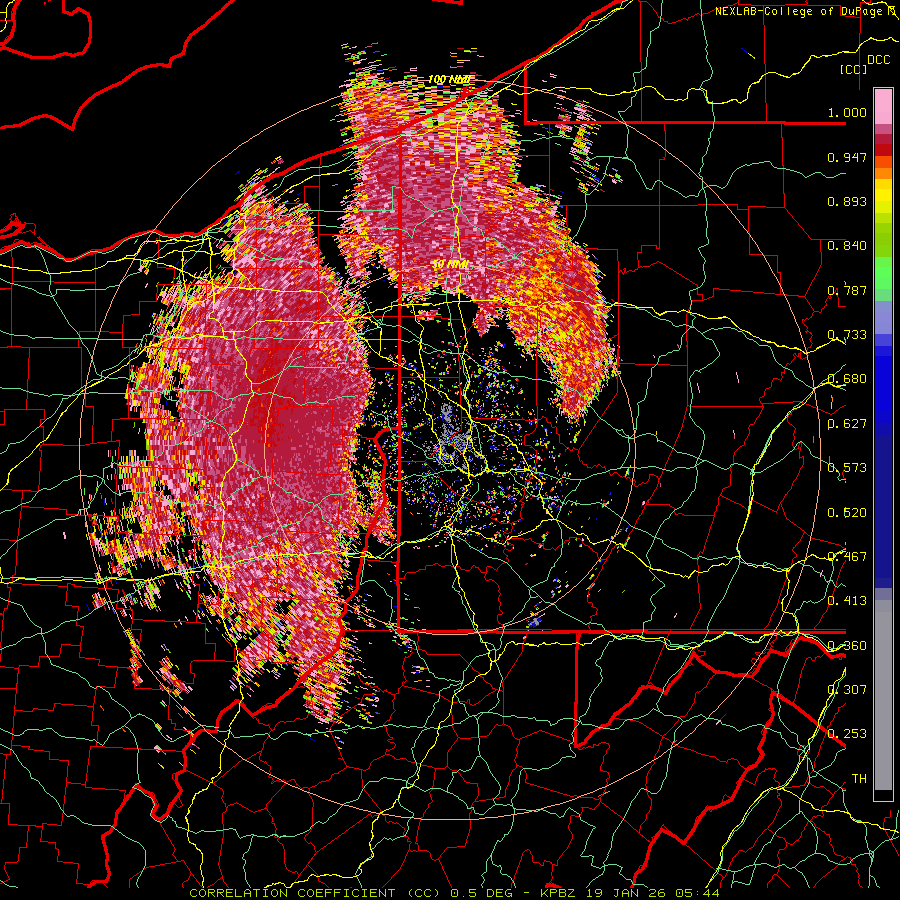Click the 0.733 scale value
This screenshot has height=900, width=900.
pyautogui.click(x=847, y=335)
